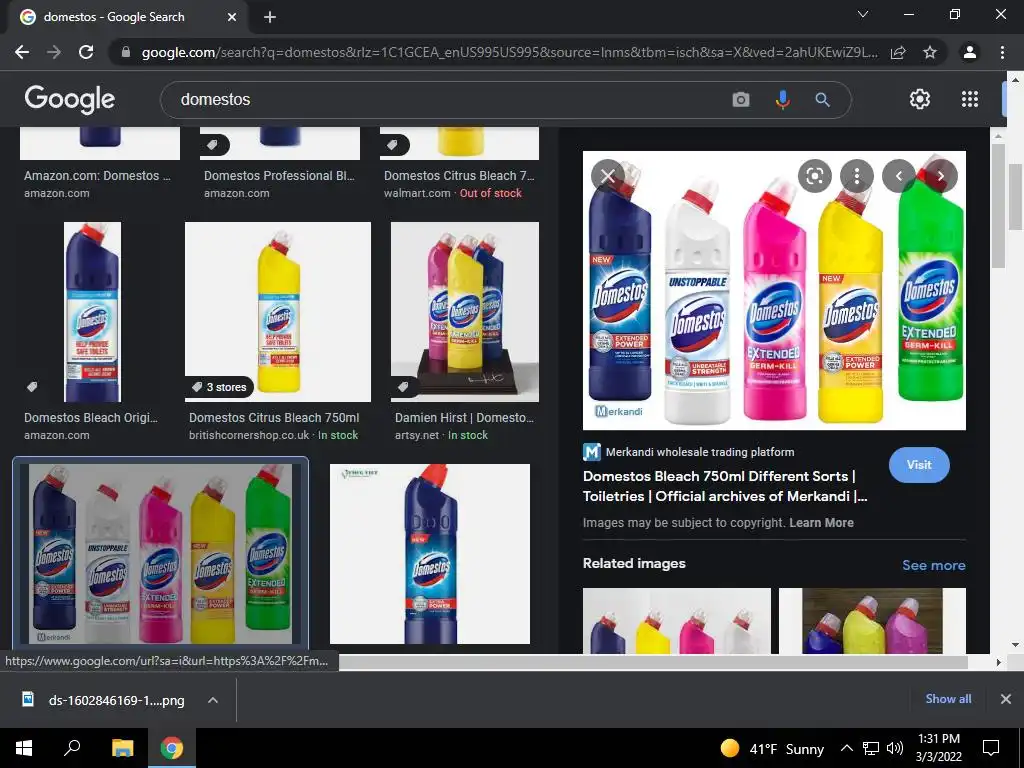The width and height of the screenshot is (1024, 768).
Task: Visit the Merkandi source page
Action: [x=919, y=465]
